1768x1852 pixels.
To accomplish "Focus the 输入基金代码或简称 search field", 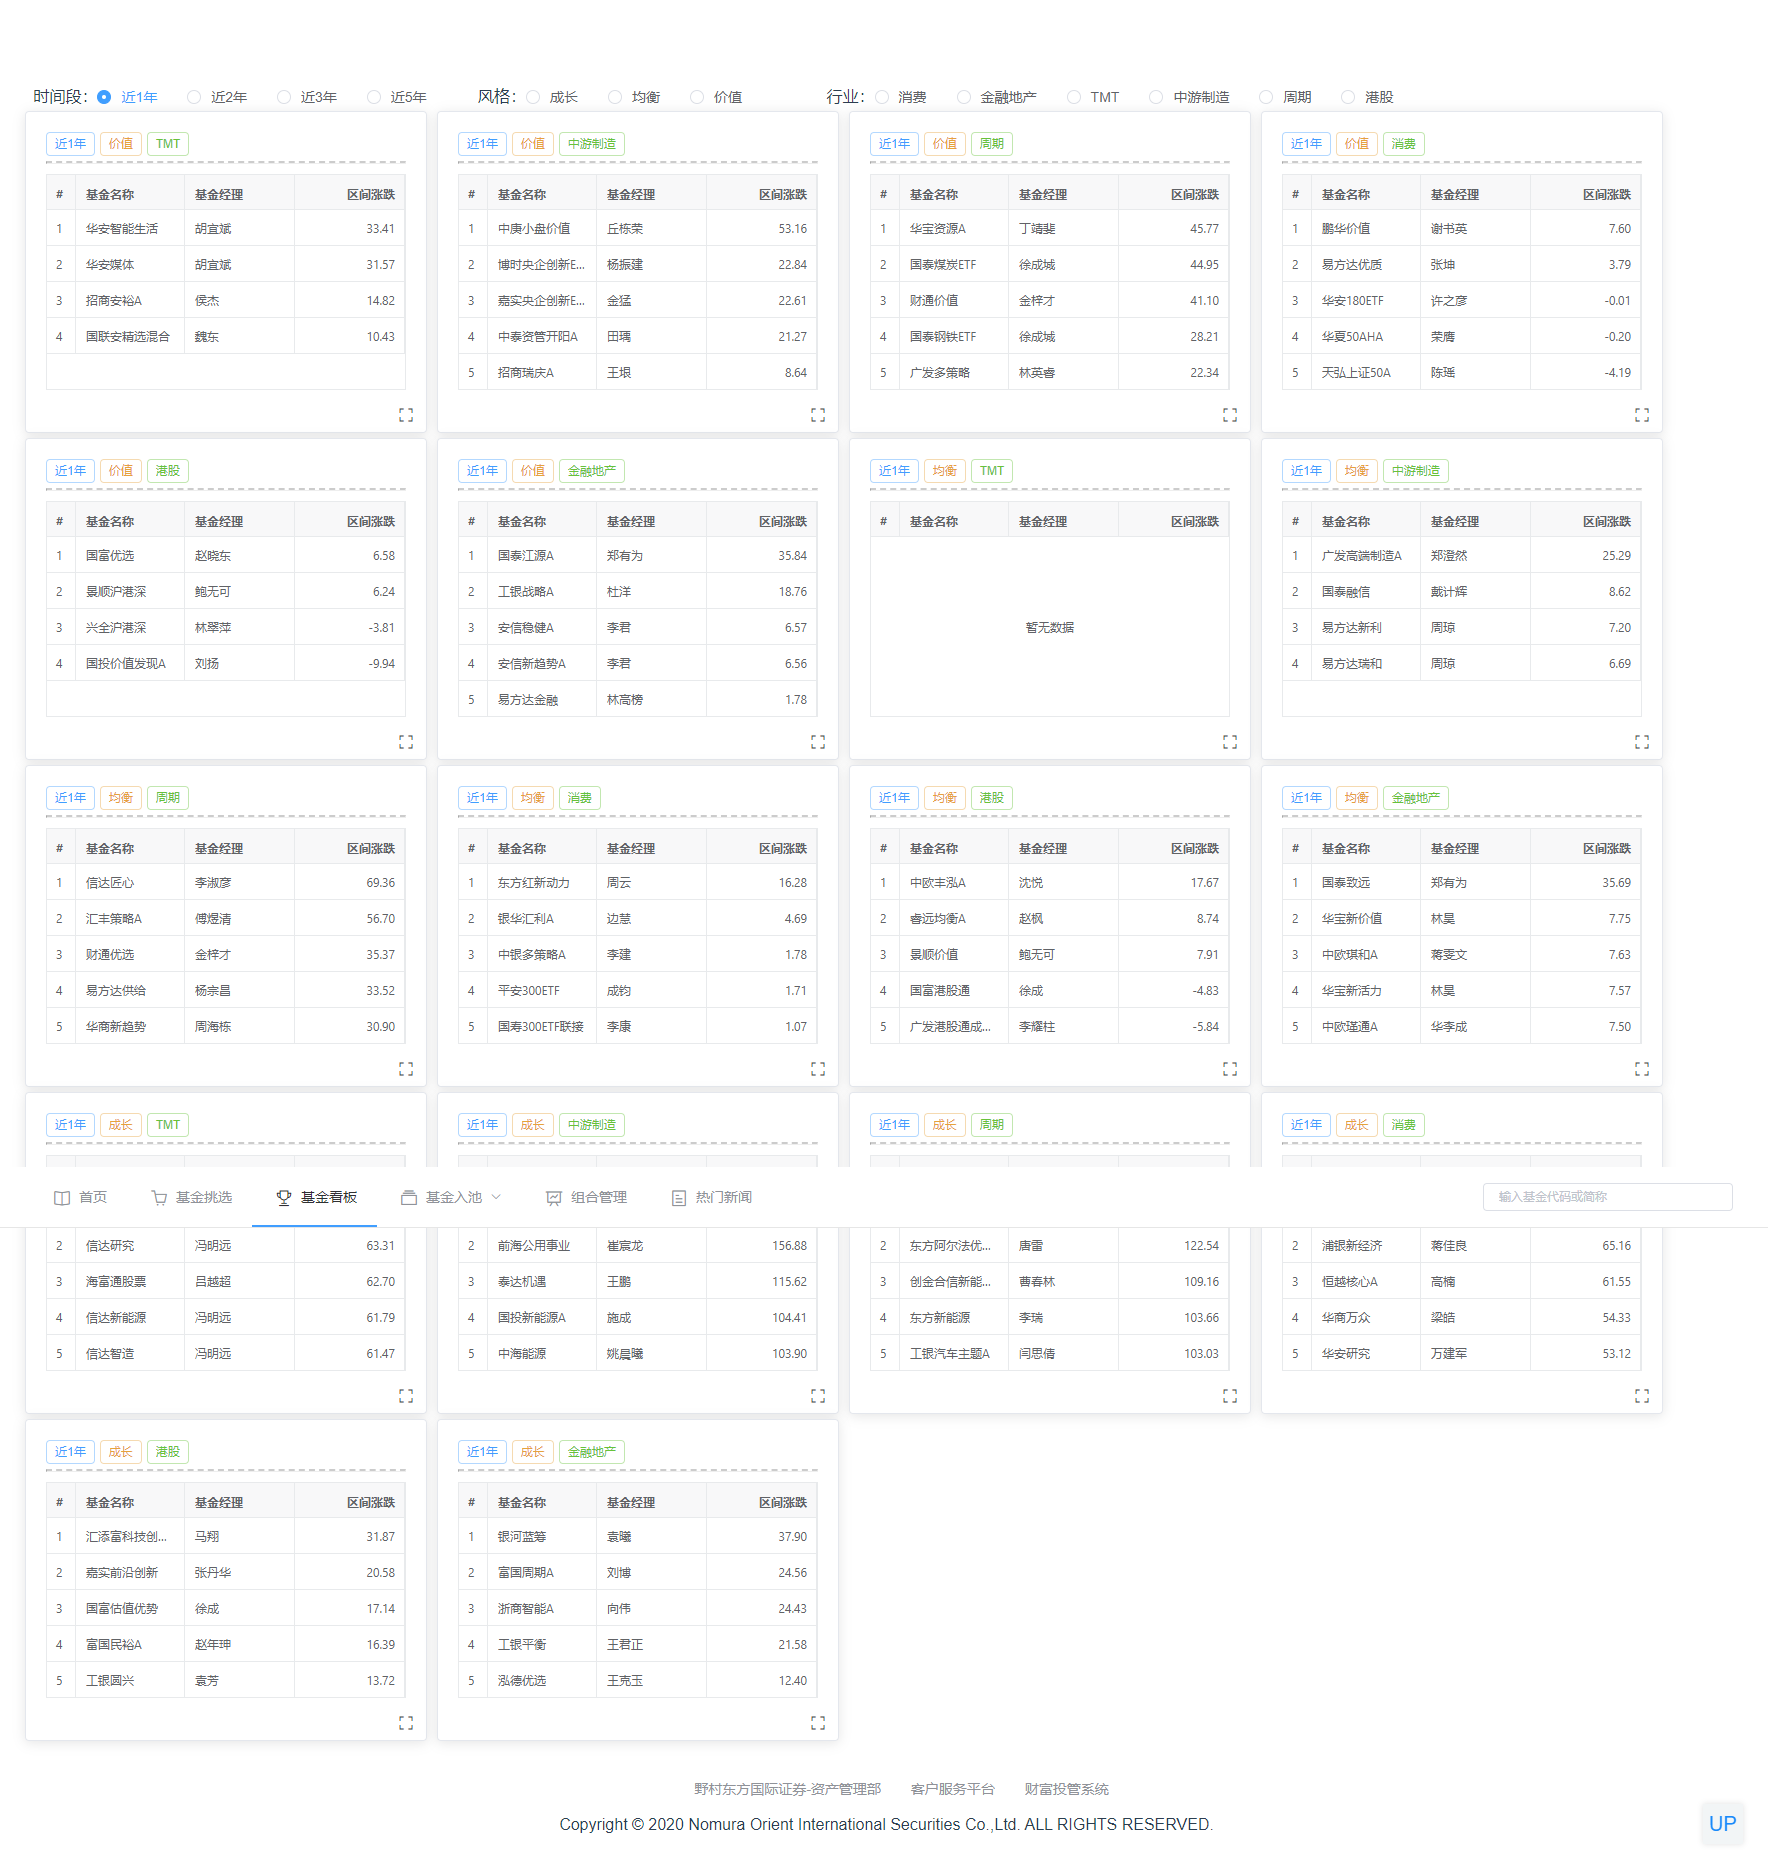I will point(1607,1197).
